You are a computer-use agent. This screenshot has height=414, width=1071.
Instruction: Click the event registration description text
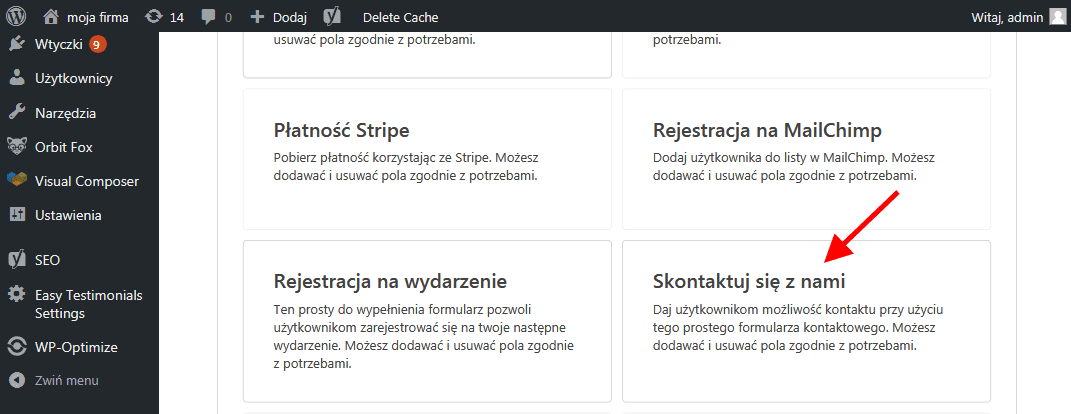[423, 336]
